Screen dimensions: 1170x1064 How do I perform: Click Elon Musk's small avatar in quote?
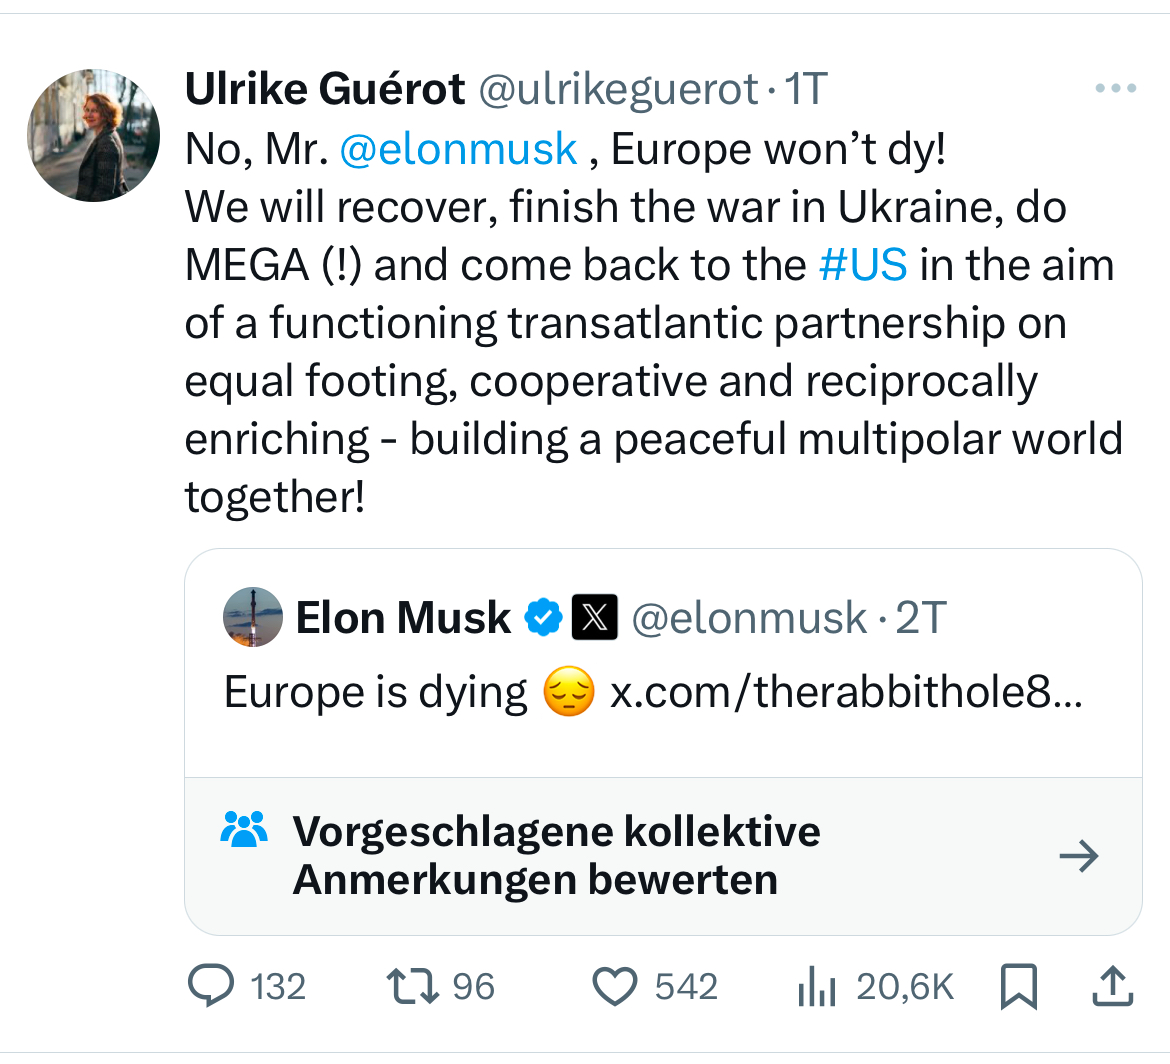coord(252,617)
